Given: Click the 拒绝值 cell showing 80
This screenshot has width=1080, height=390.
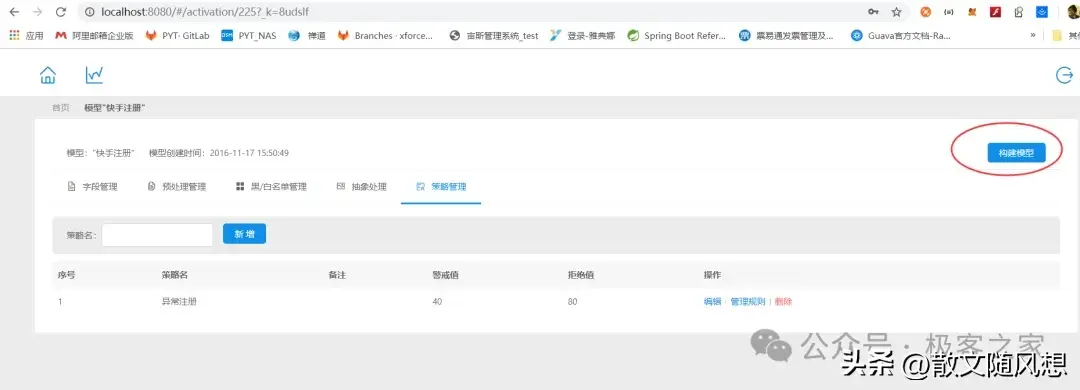Looking at the screenshot, I should point(572,302).
